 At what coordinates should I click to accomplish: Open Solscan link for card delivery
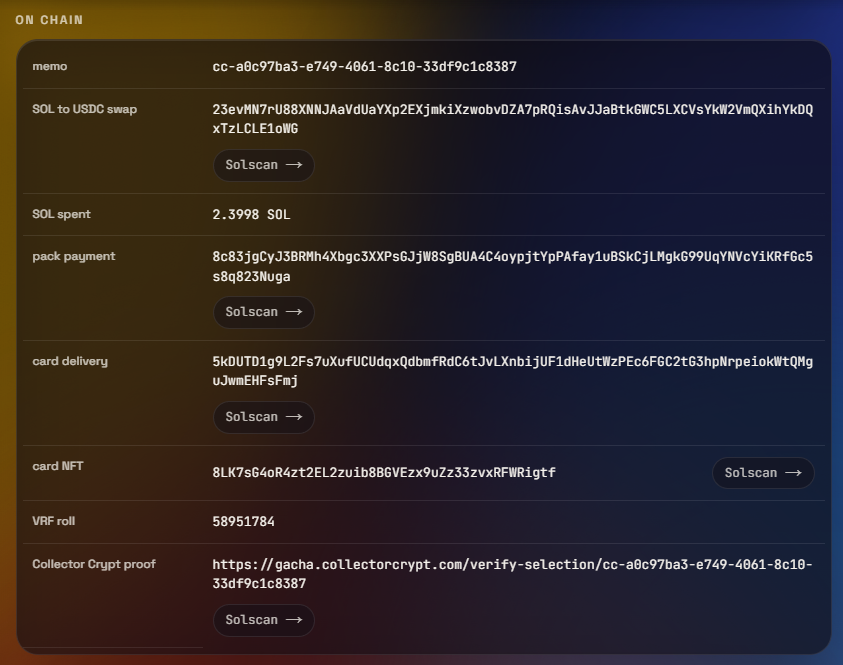tap(263, 417)
